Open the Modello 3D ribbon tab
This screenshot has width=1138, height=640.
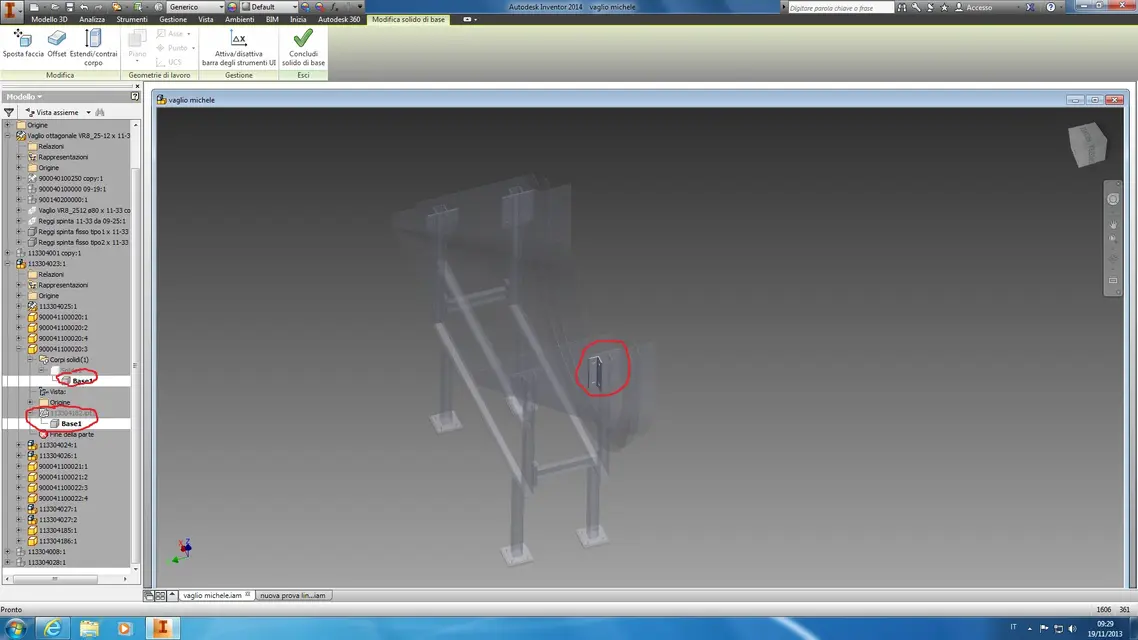(49, 20)
